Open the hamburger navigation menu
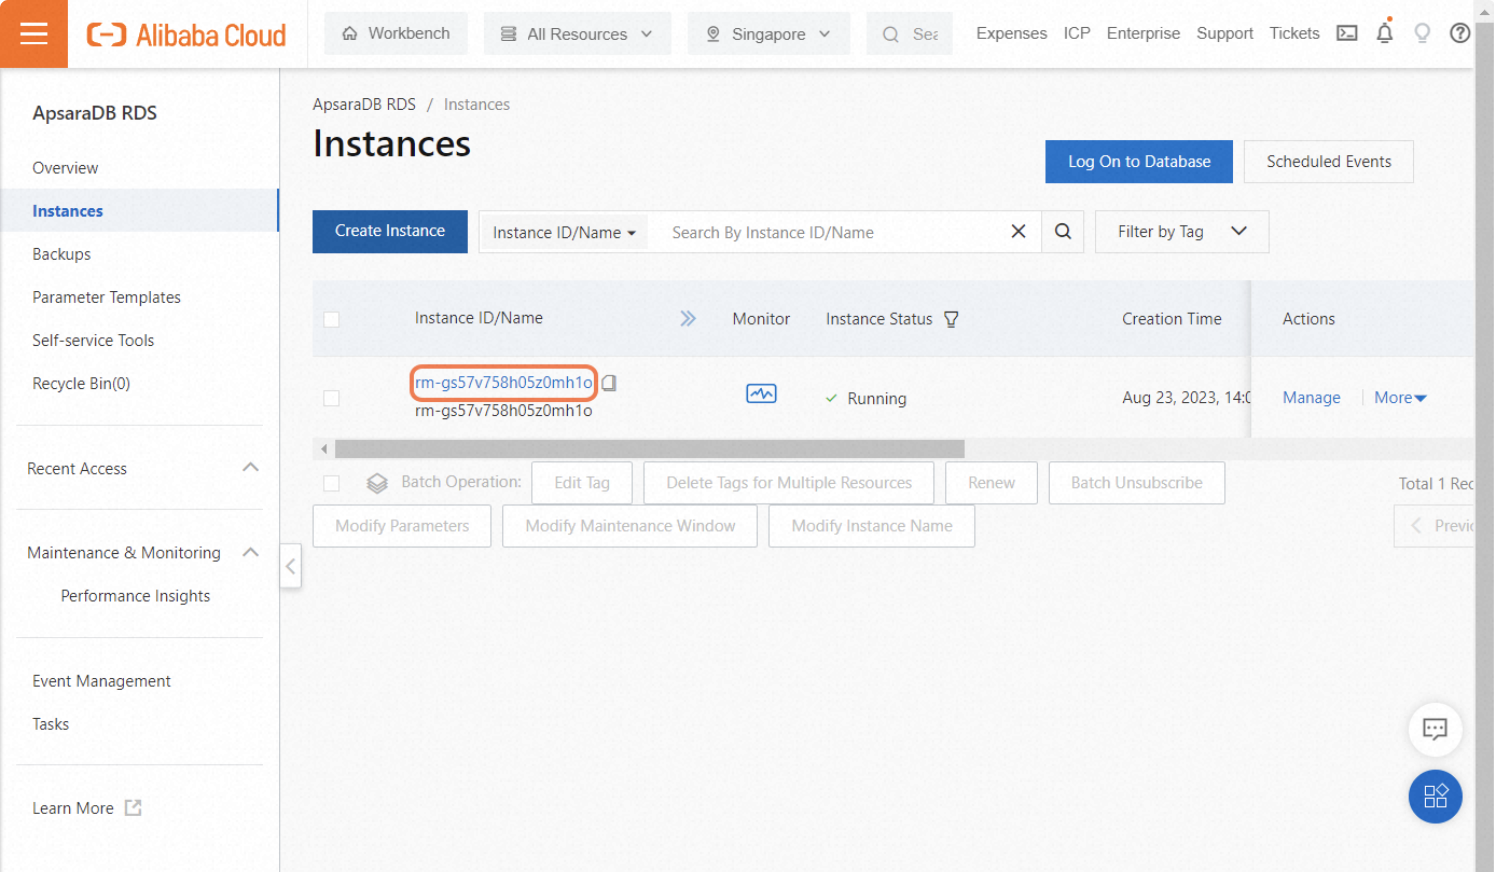The height and width of the screenshot is (872, 1494). coord(34,34)
